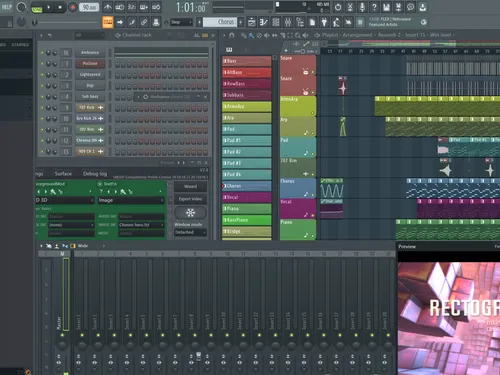The image size is (500, 375).
Task: Select the 707 Kick channel button
Action: [x=90, y=107]
